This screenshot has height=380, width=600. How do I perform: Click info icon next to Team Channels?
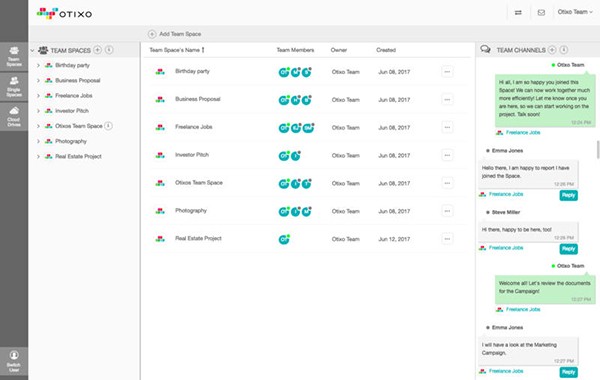tap(564, 50)
